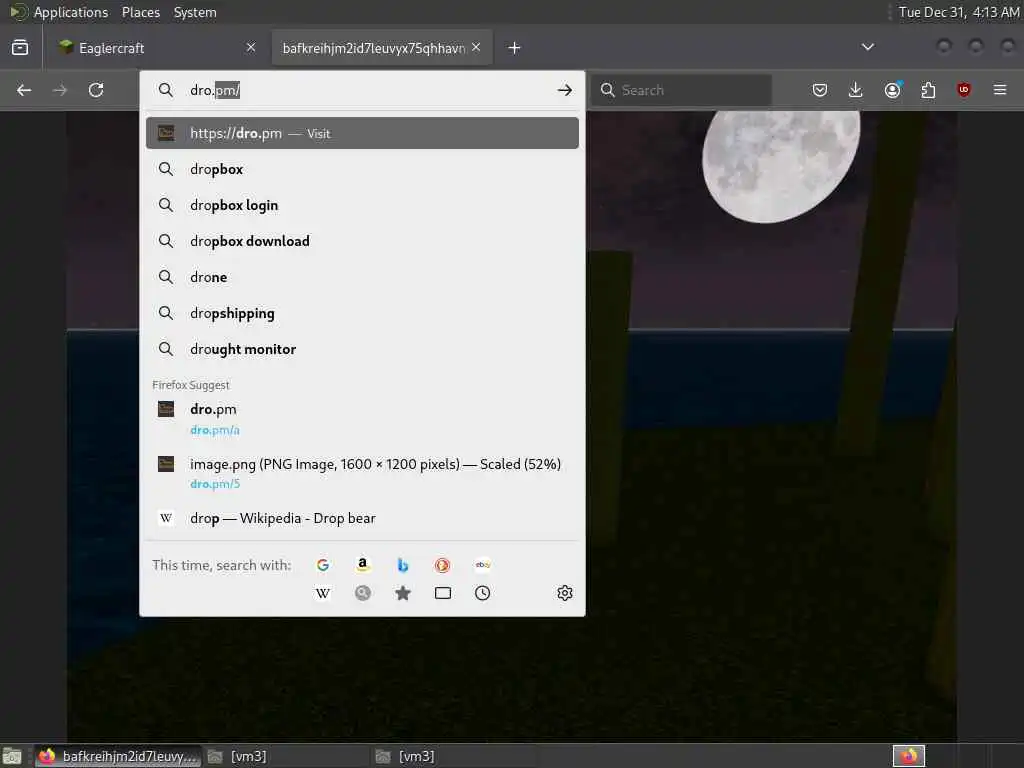Select the dropshipping search suggestion

click(x=362, y=313)
